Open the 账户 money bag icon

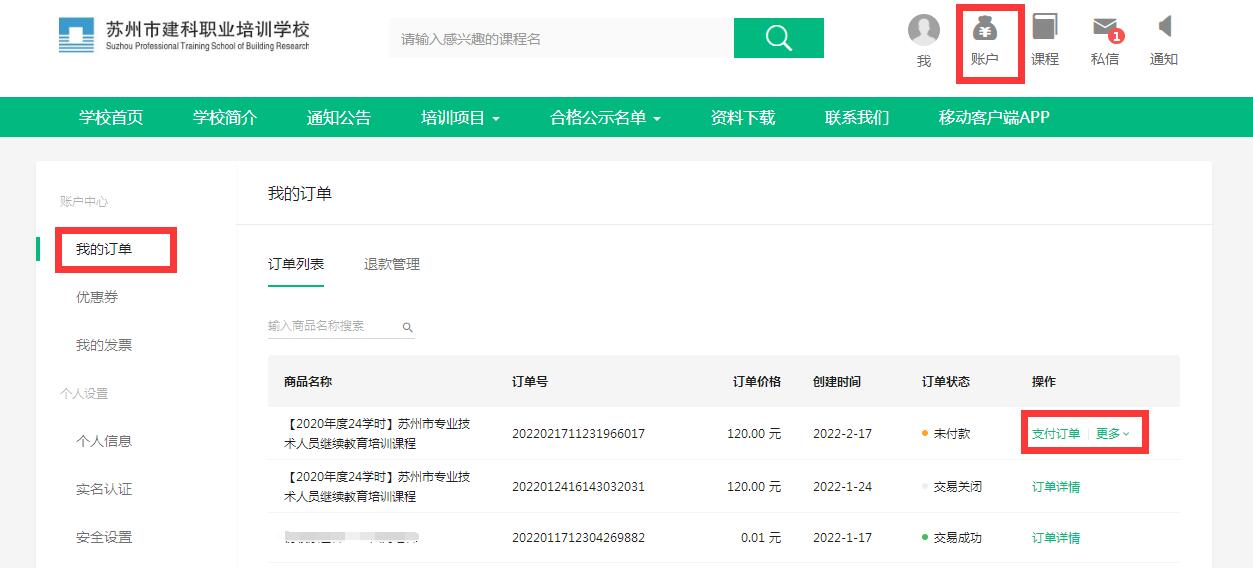pos(985,29)
